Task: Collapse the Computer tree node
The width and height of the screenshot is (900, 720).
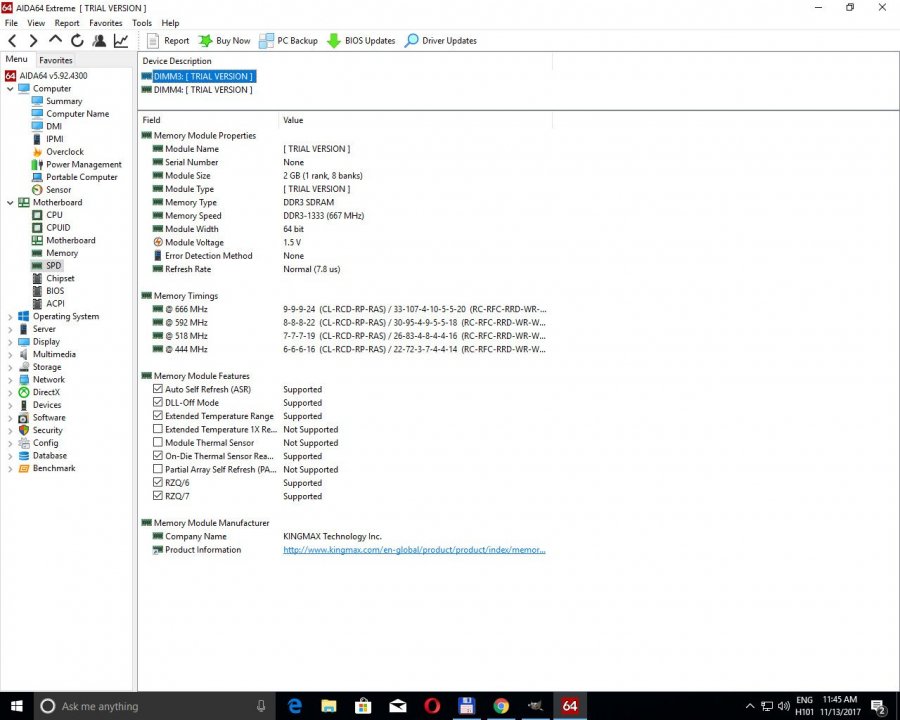Action: coord(10,88)
